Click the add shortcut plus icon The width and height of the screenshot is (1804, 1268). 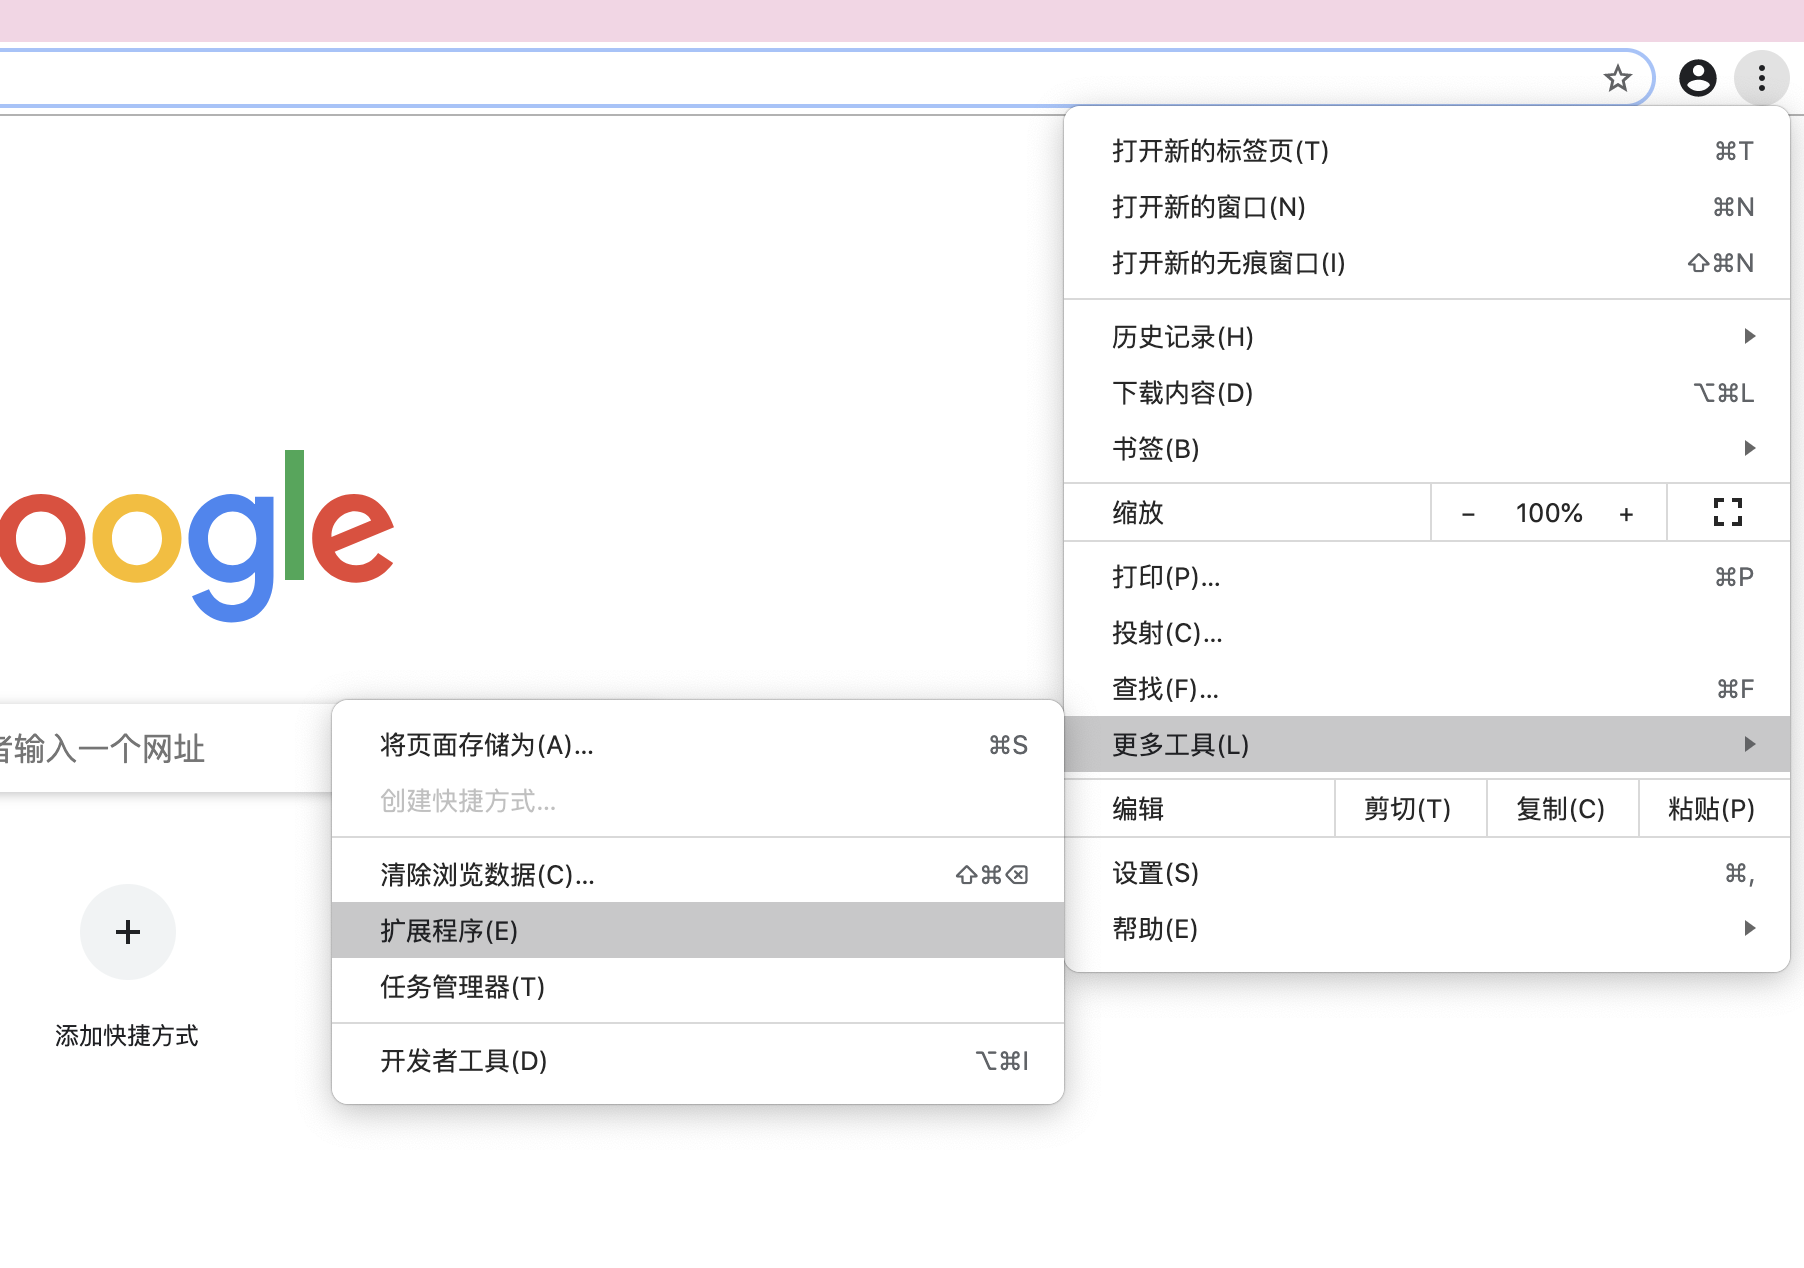coord(127,932)
